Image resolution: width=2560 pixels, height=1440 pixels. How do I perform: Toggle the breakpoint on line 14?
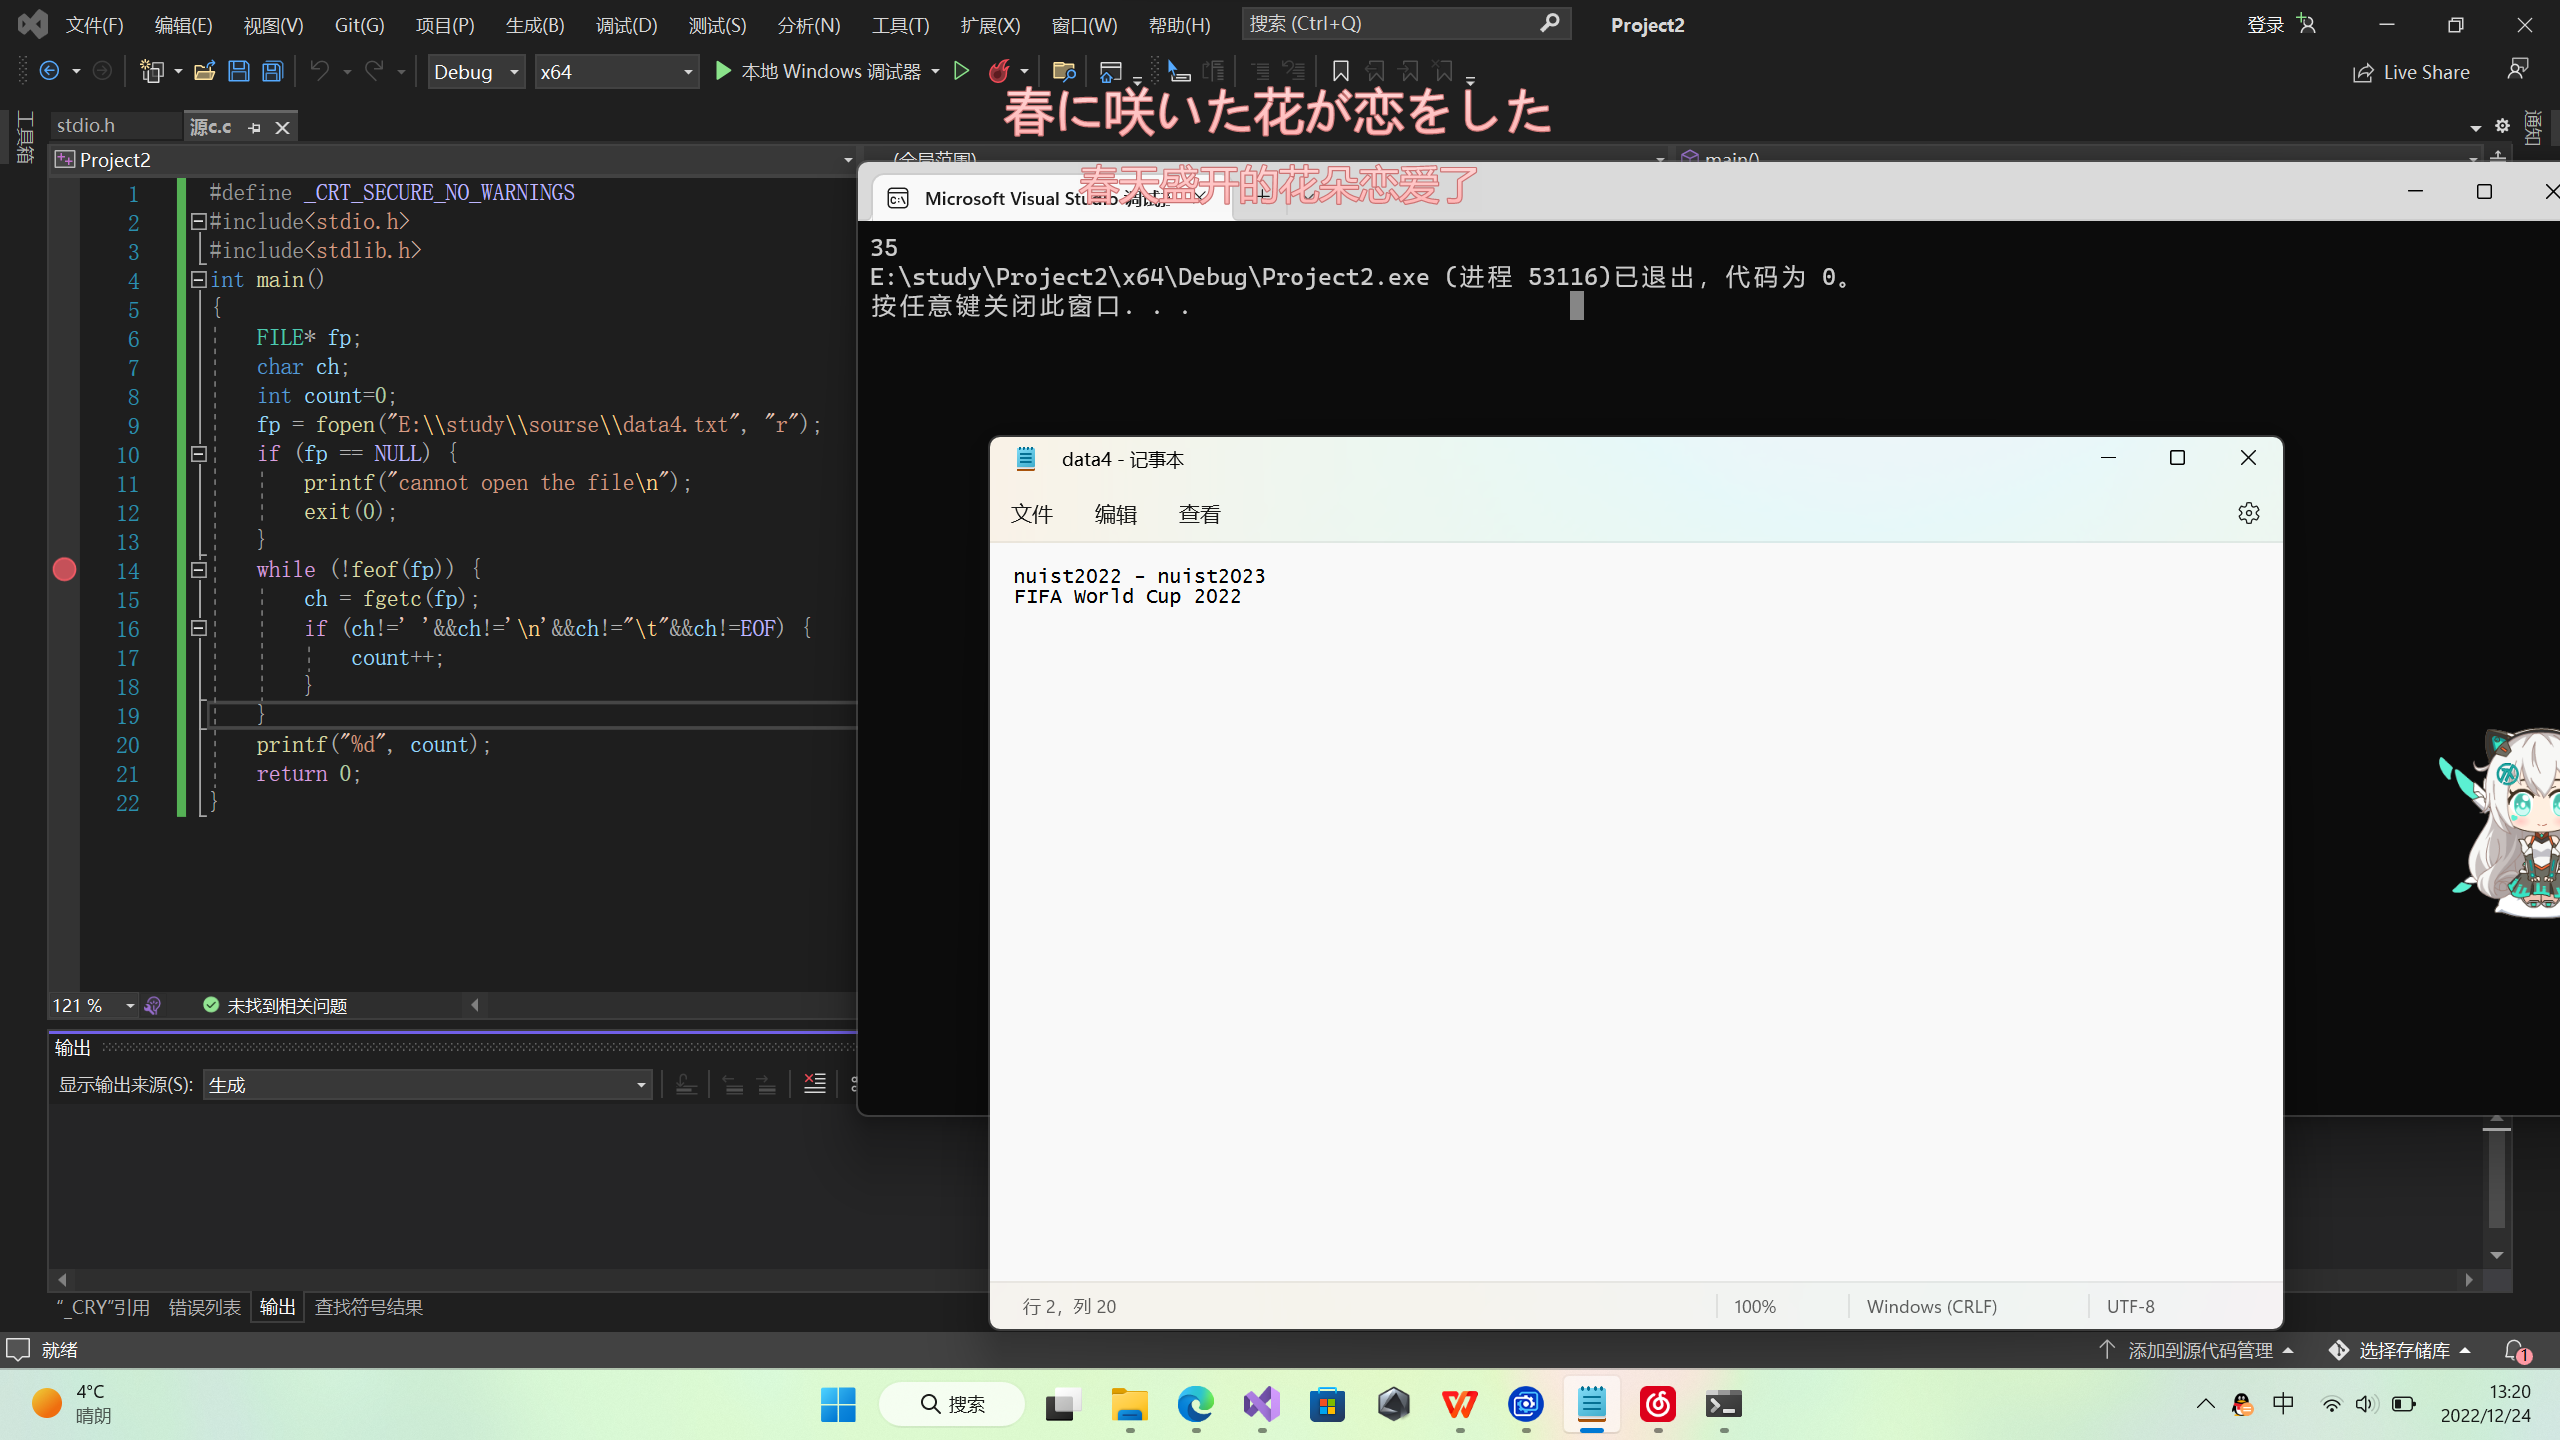(x=64, y=570)
